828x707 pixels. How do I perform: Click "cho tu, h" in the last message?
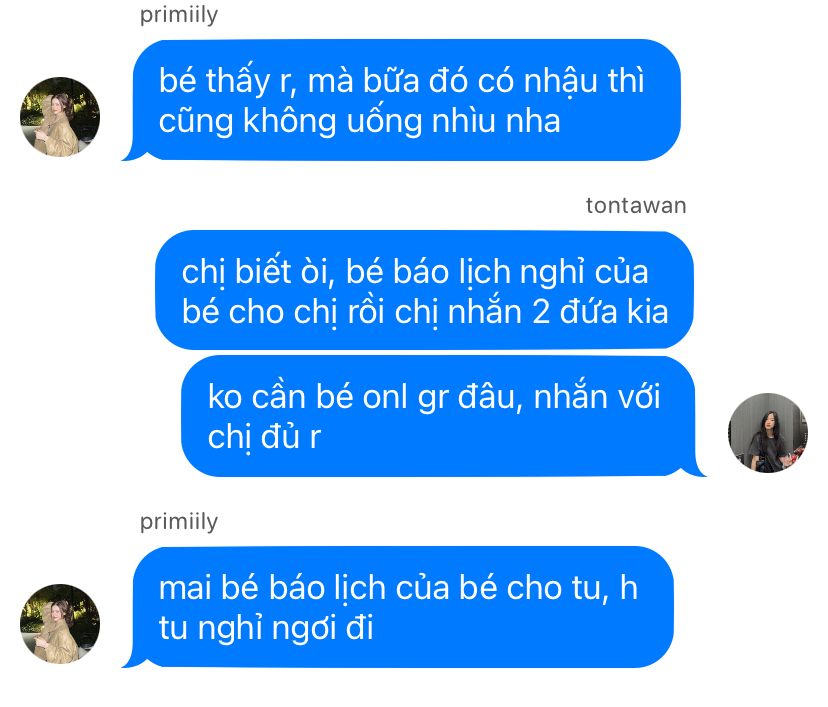pos(572,588)
